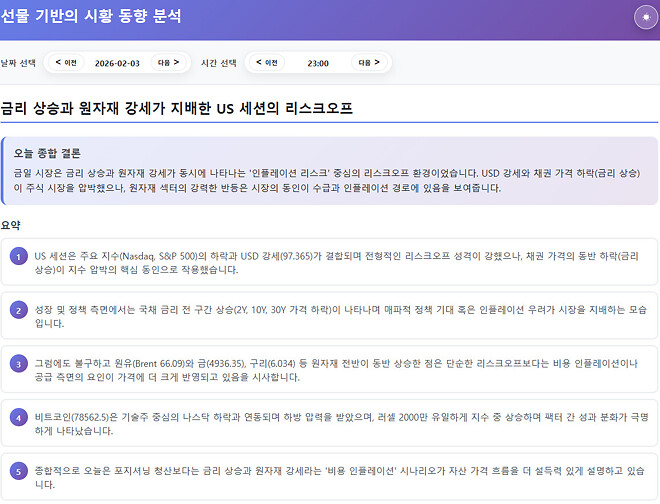Go to previous date with 이전 button
This screenshot has width=660, height=504.
point(66,63)
